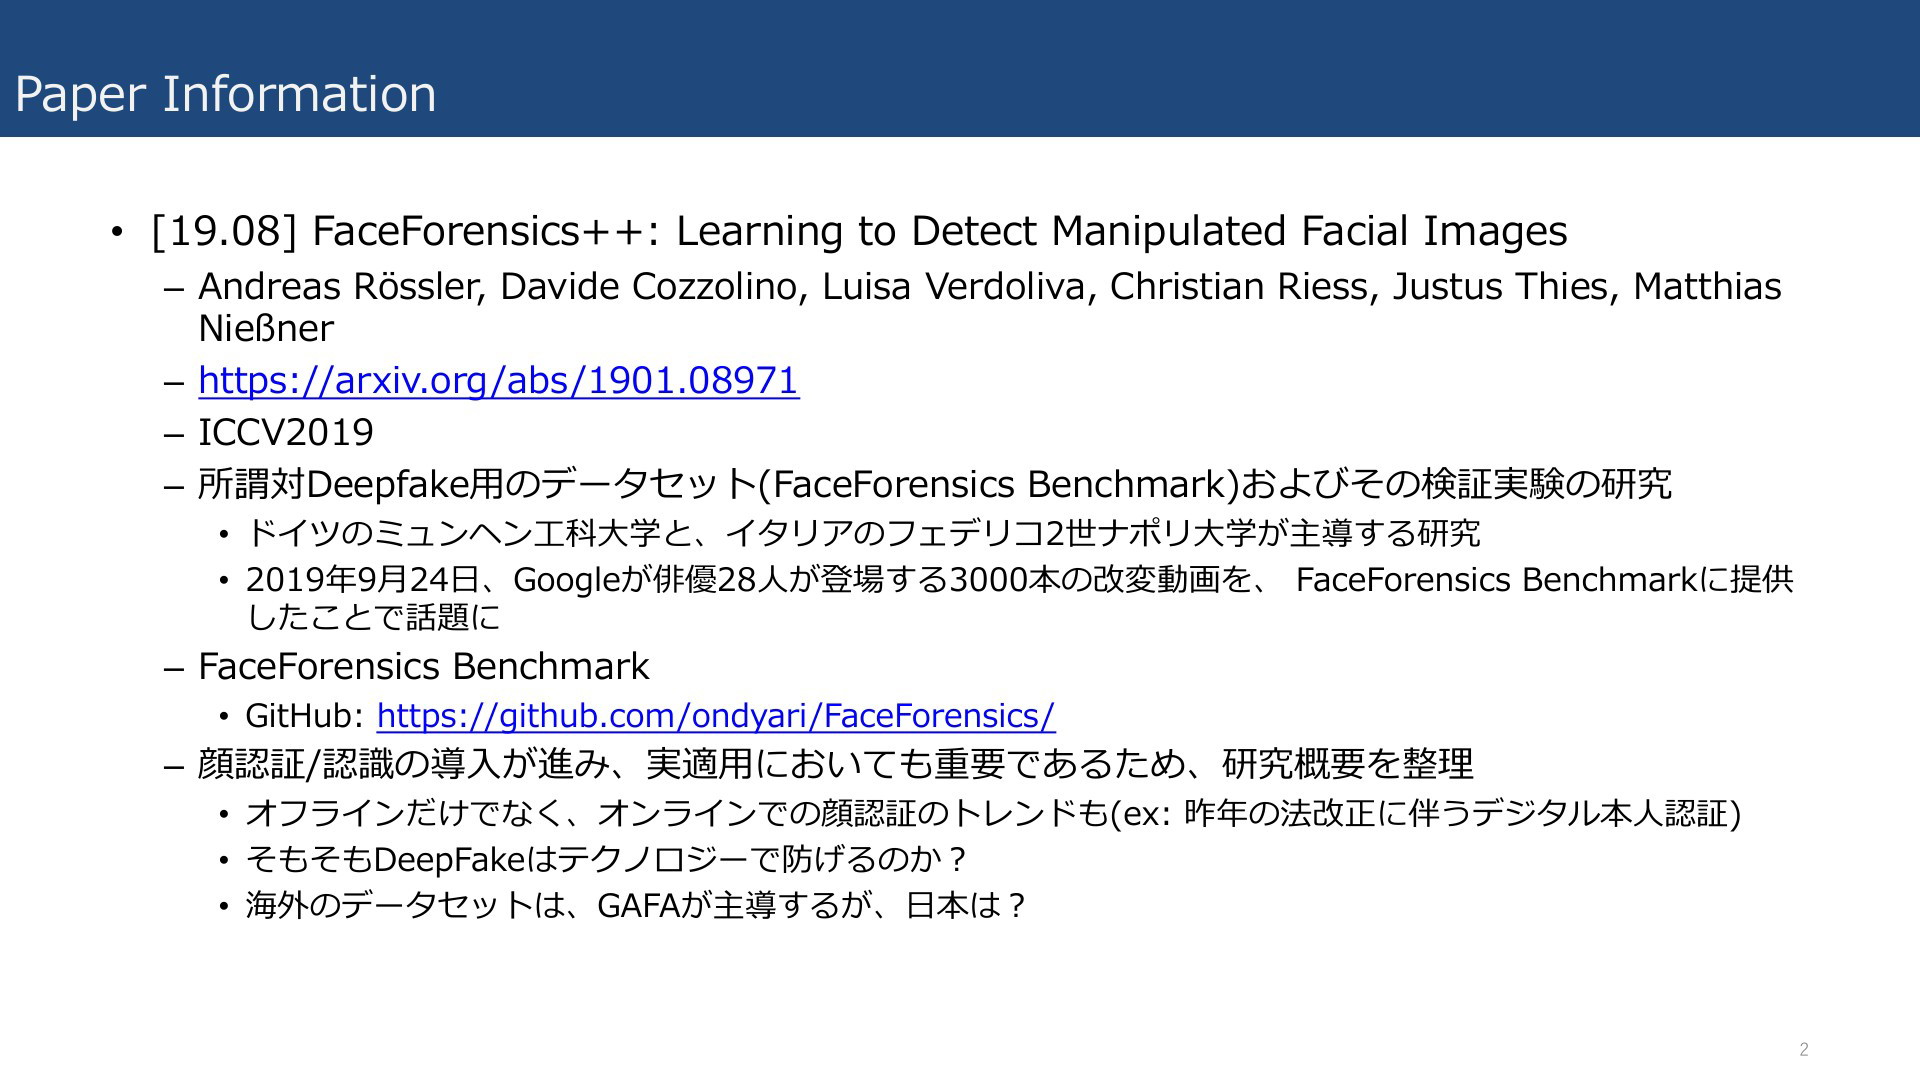This screenshot has height=1080, width=1920.
Task: Click the オフラインだけでなく bullet point
Action: click(x=992, y=814)
